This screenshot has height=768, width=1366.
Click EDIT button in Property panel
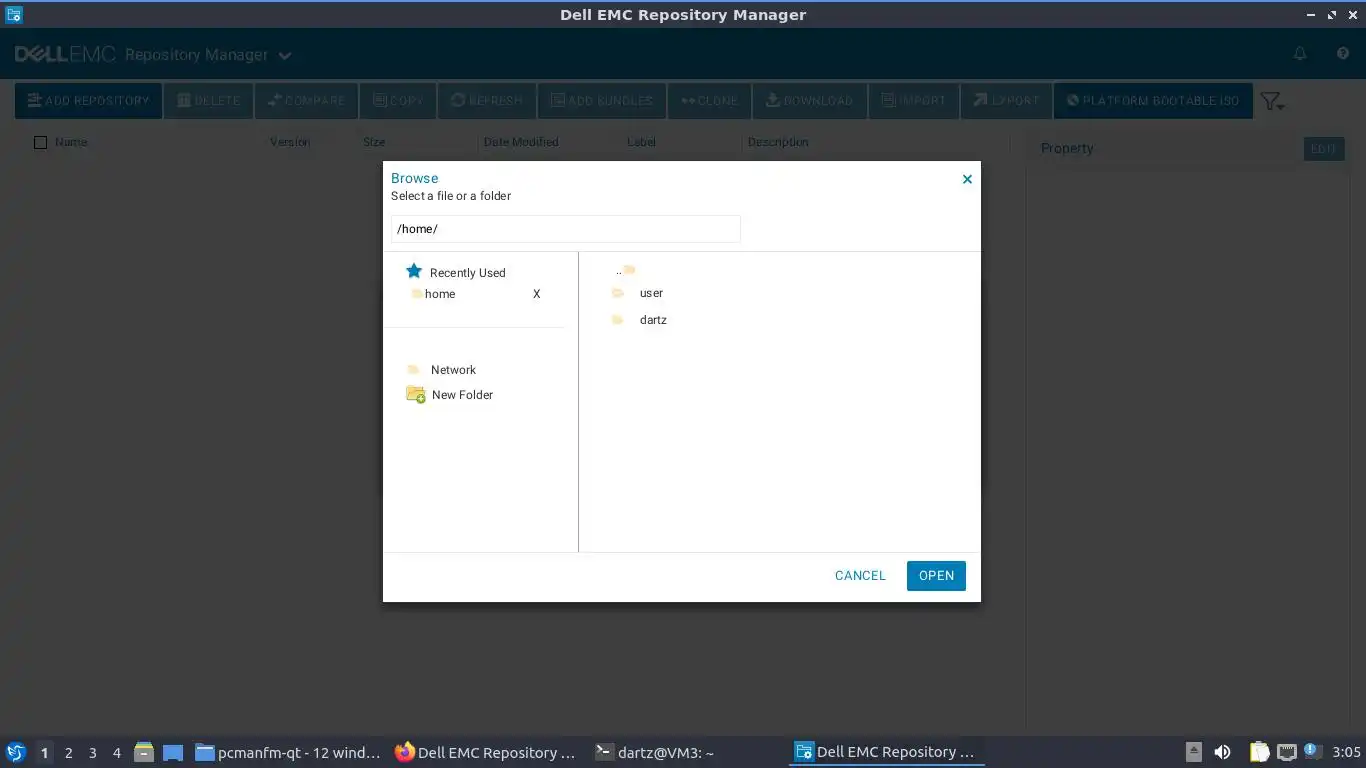tap(1324, 149)
